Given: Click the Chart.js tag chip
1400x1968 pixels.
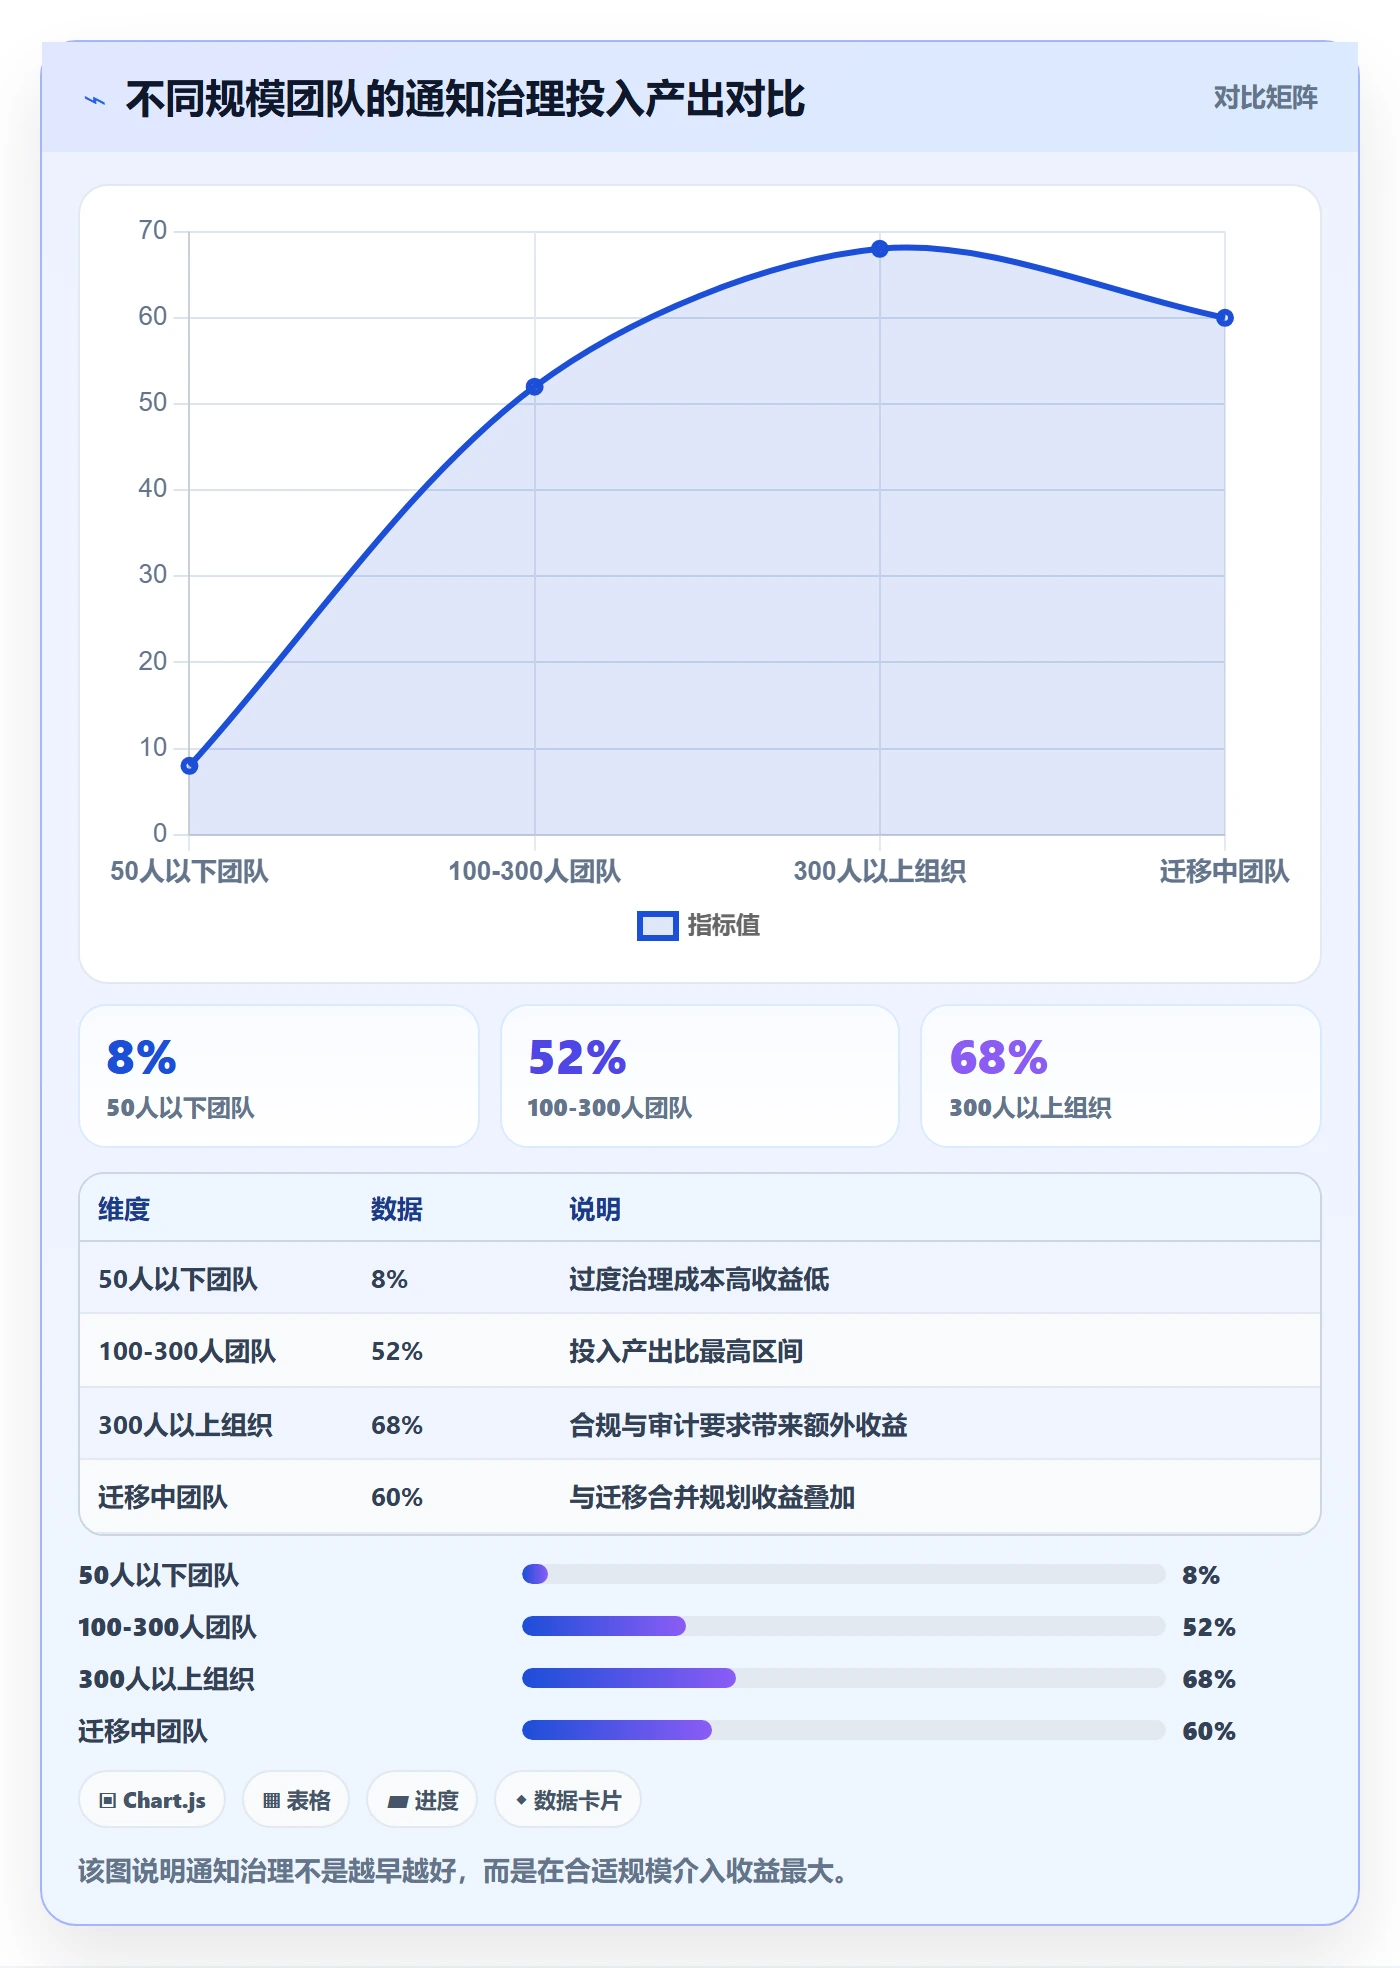Looking at the screenshot, I should click(x=152, y=1800).
